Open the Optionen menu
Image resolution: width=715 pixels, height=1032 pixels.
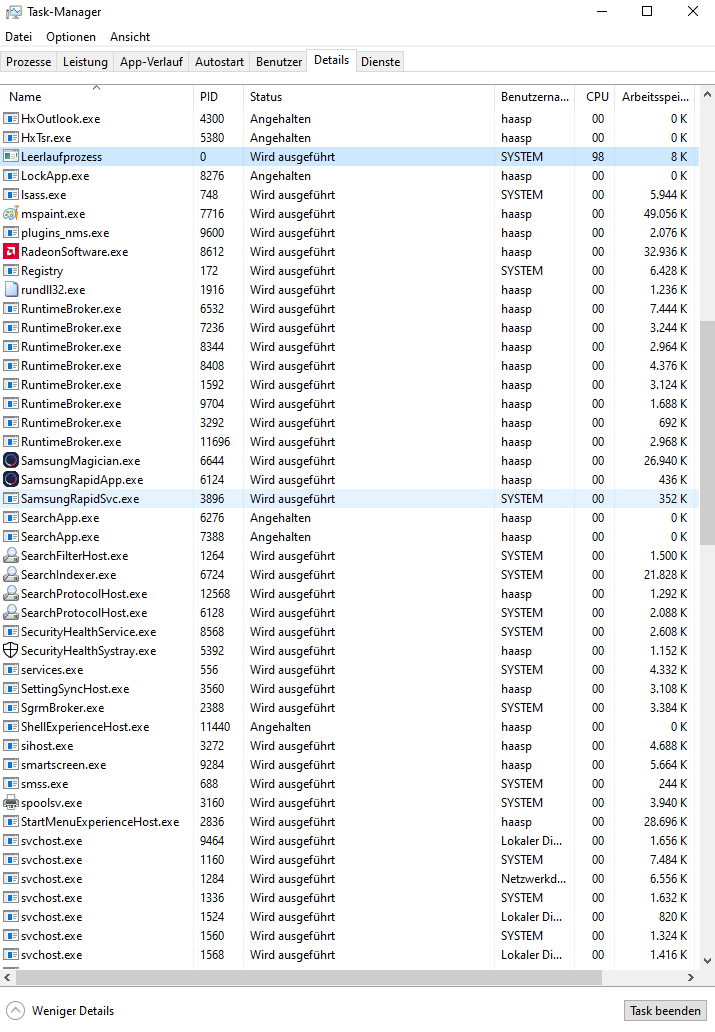click(x=71, y=37)
